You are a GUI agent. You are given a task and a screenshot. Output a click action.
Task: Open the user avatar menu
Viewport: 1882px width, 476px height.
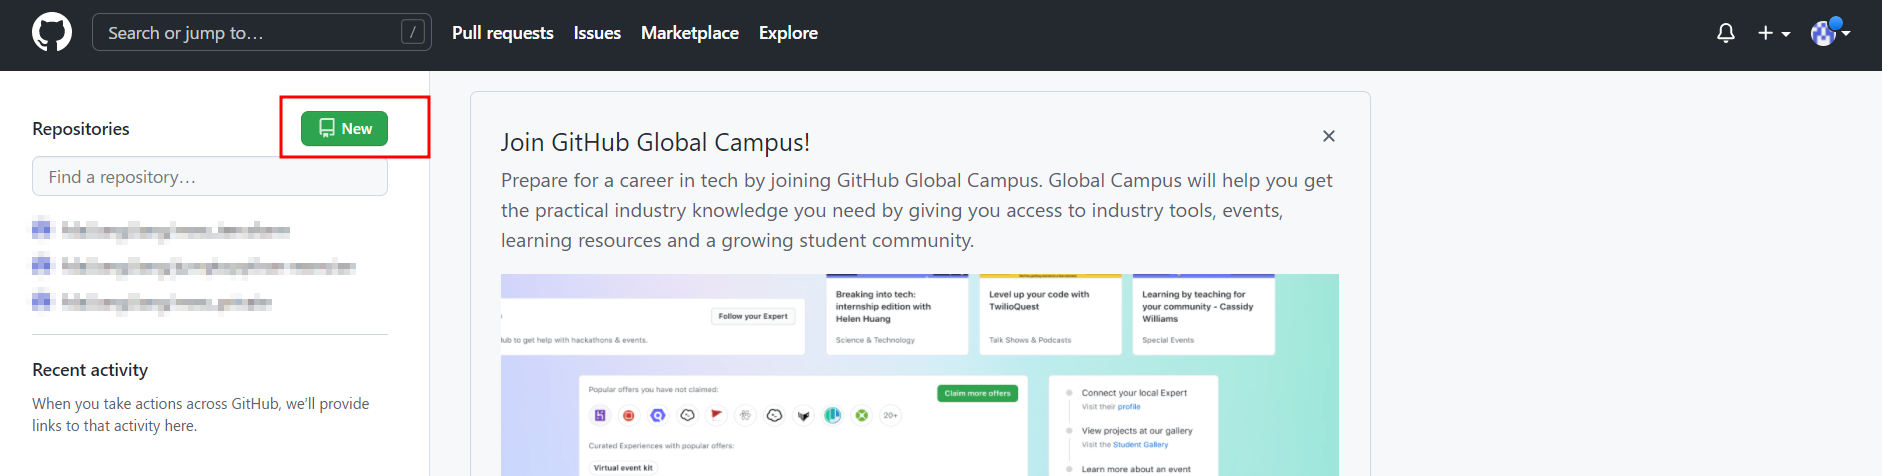click(1830, 33)
